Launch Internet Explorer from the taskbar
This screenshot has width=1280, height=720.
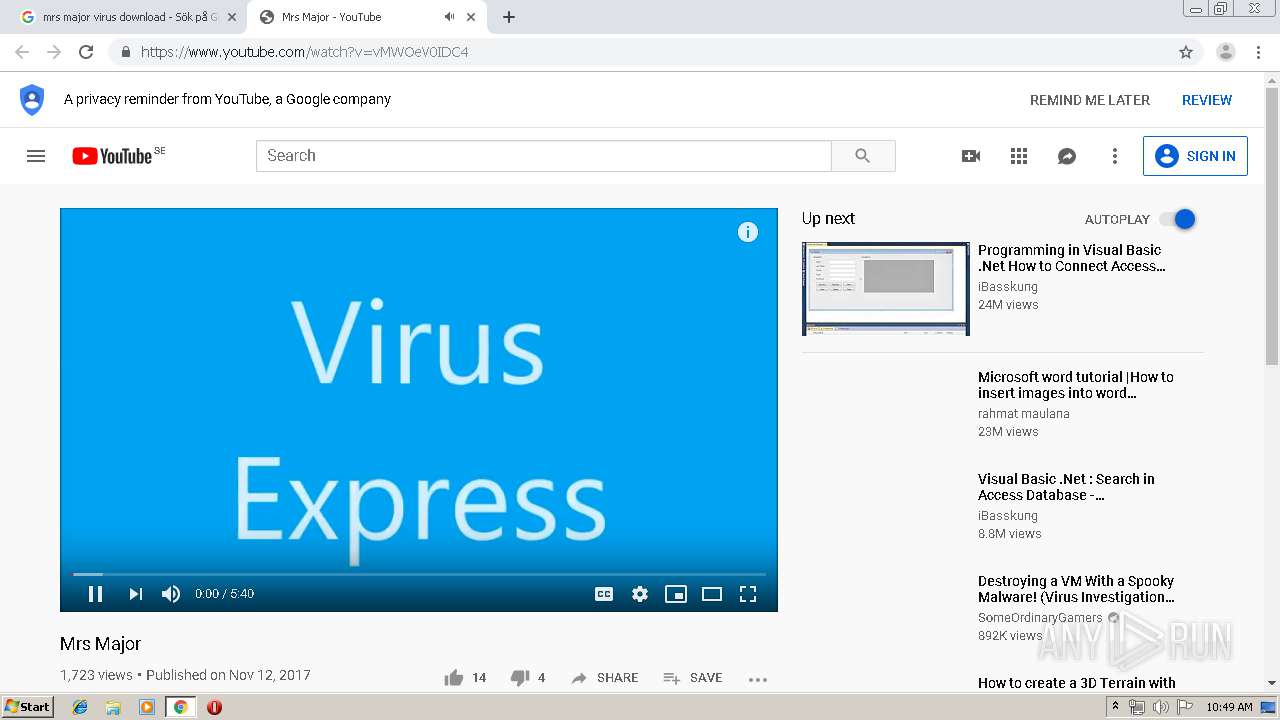[x=80, y=707]
